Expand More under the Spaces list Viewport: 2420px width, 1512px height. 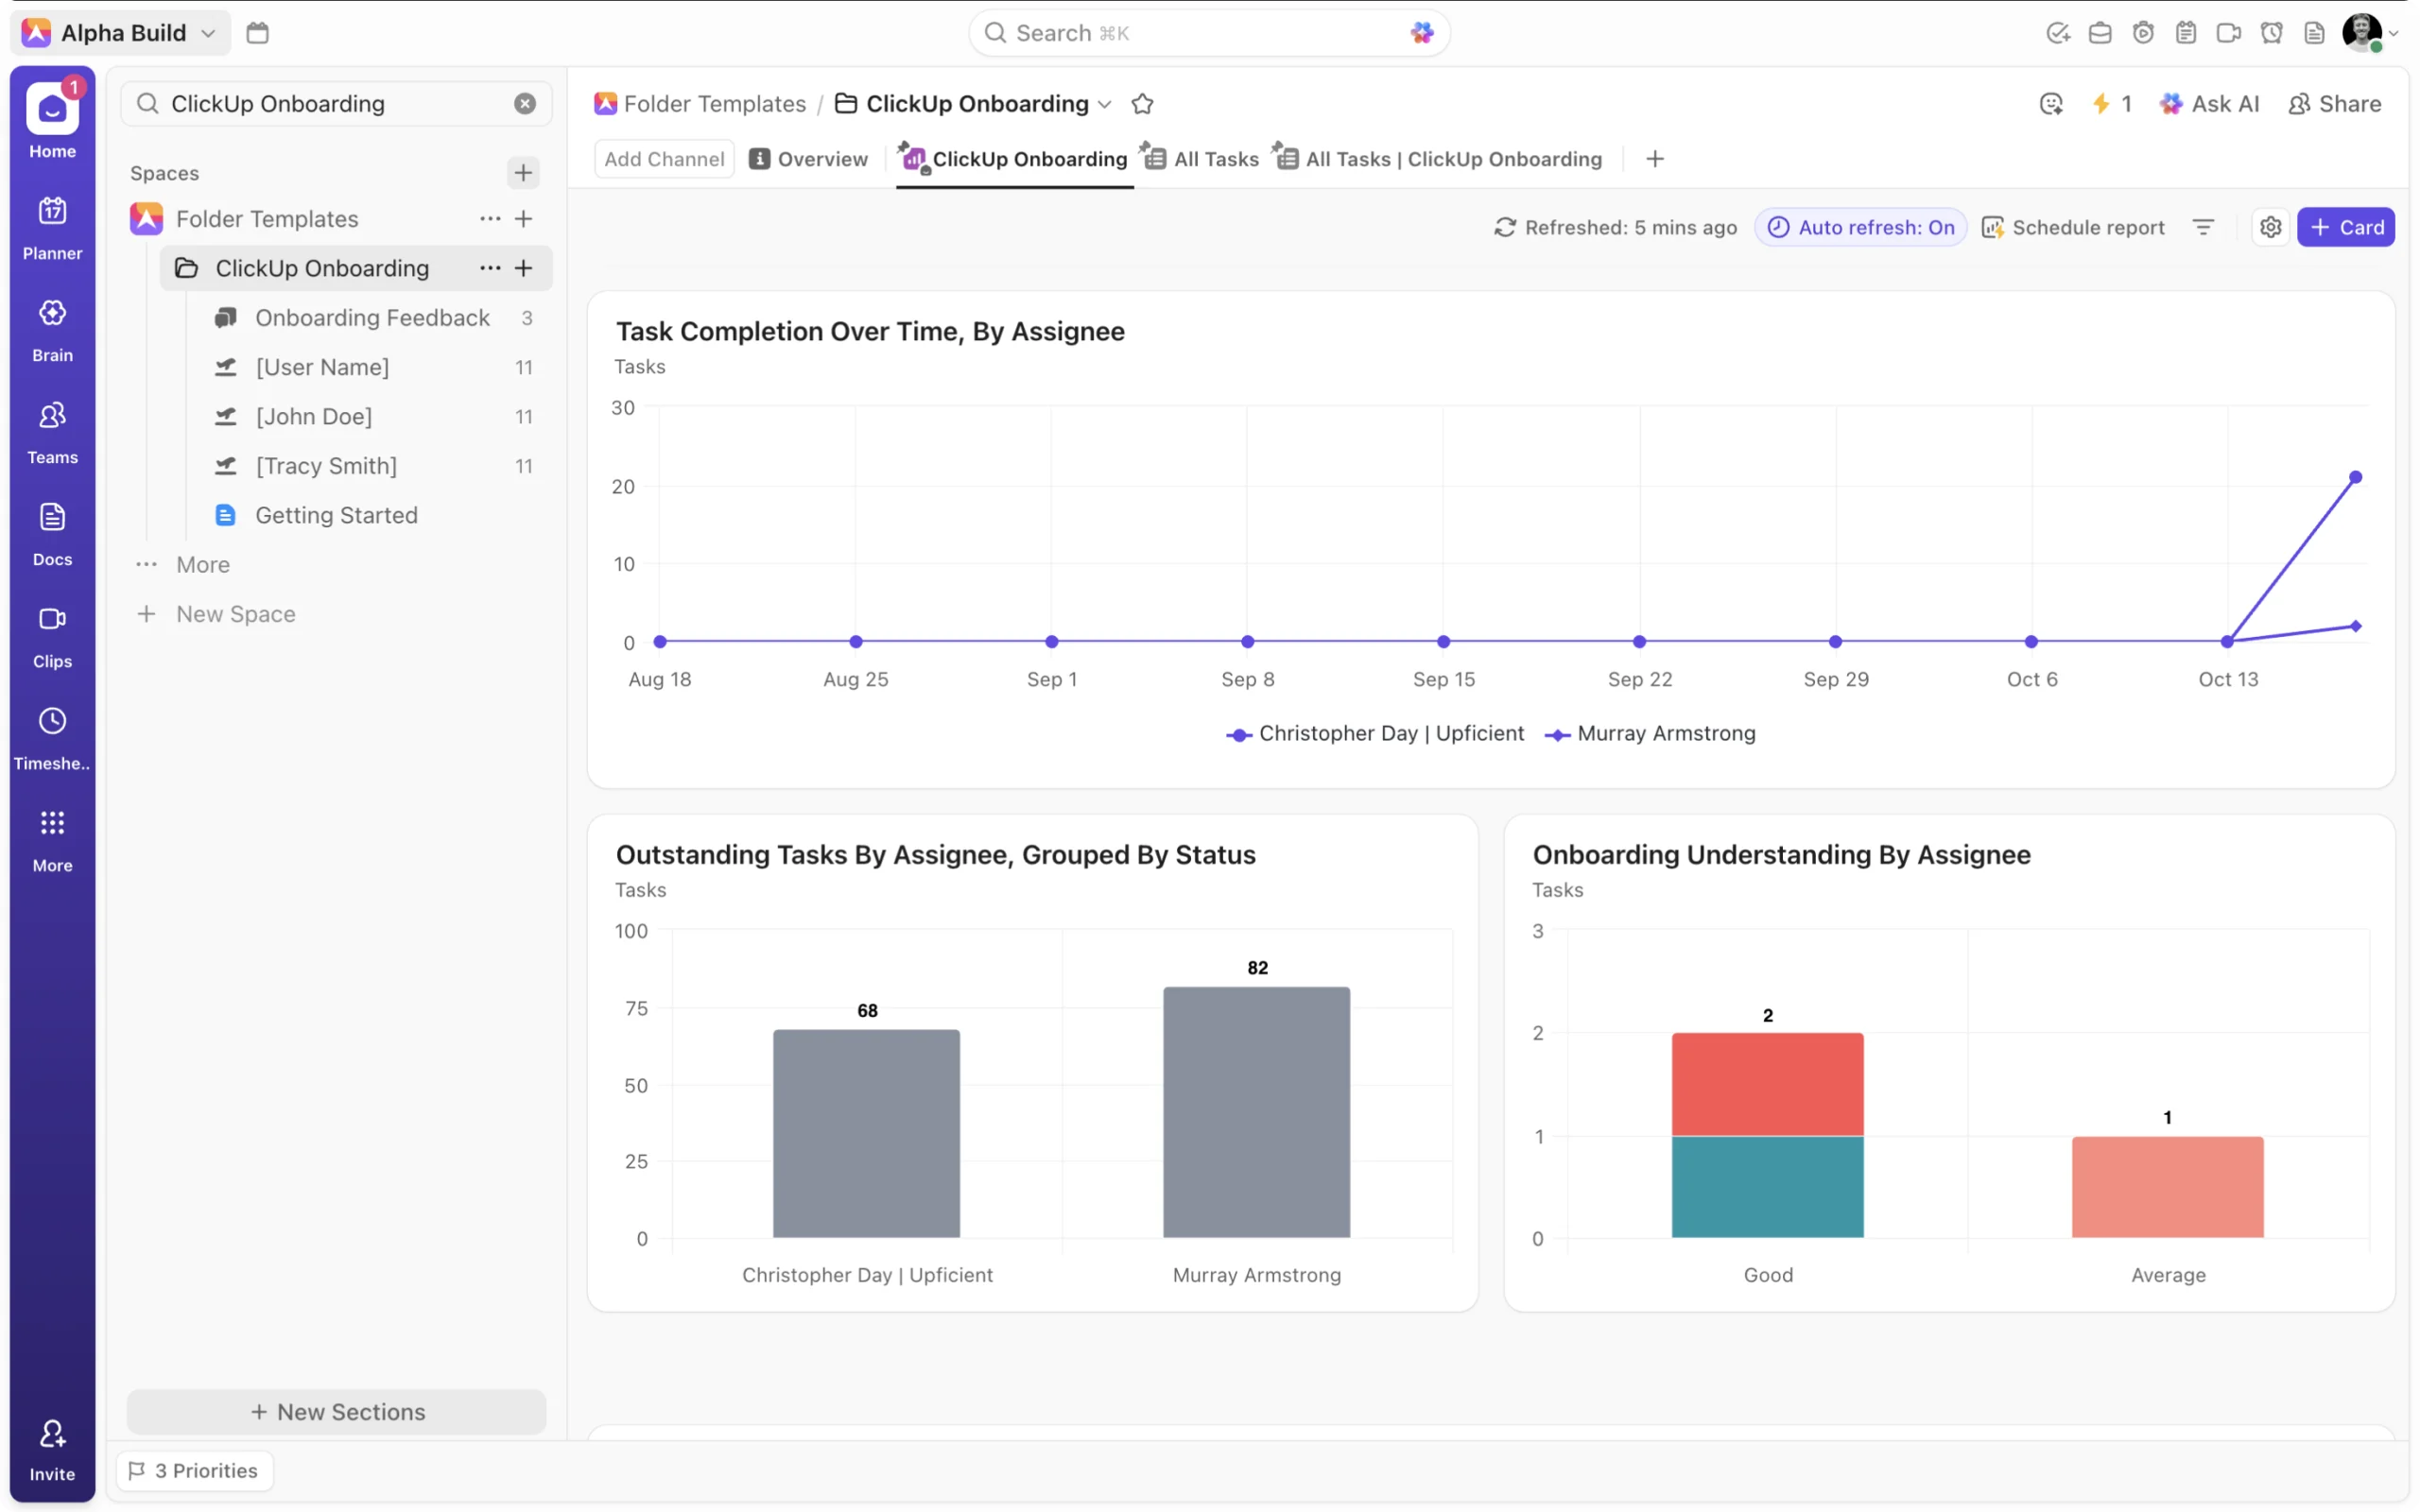click(202, 564)
